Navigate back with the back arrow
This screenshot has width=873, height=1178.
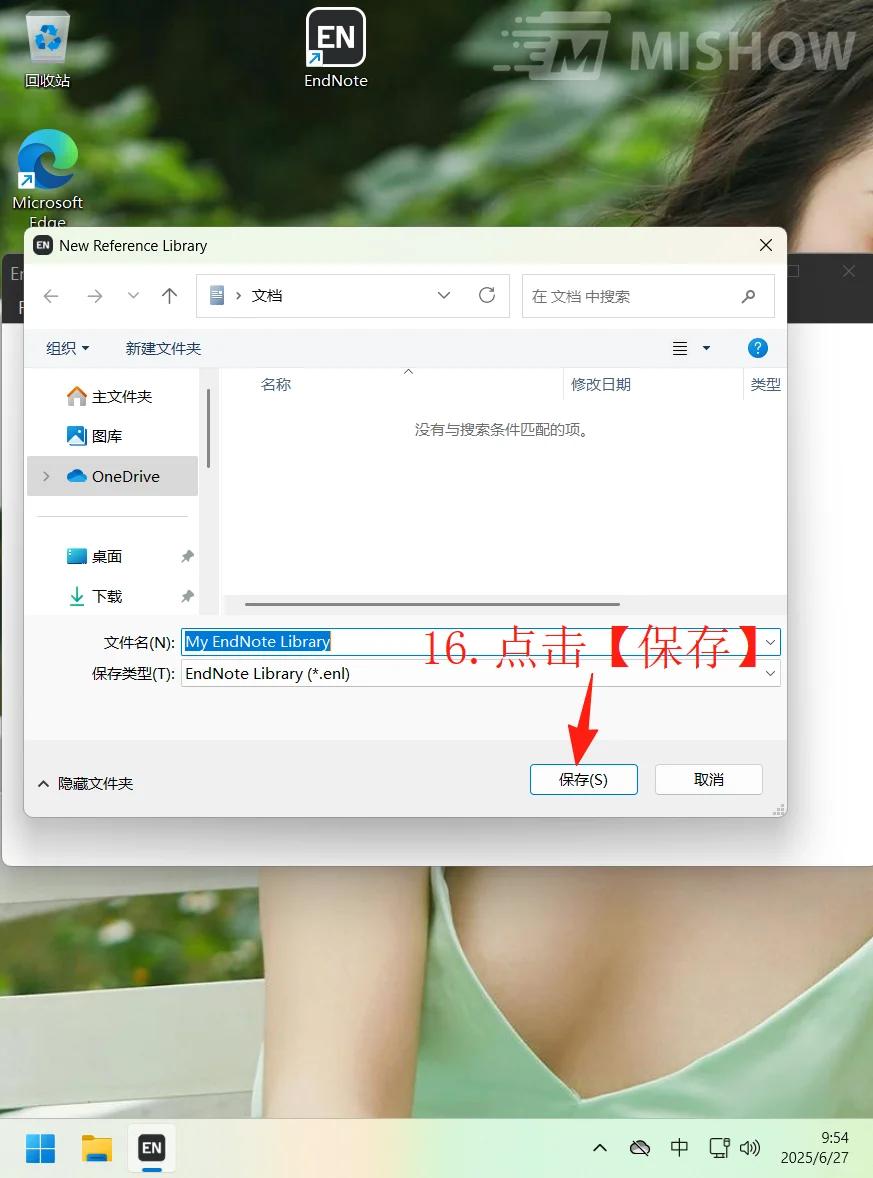[50, 295]
